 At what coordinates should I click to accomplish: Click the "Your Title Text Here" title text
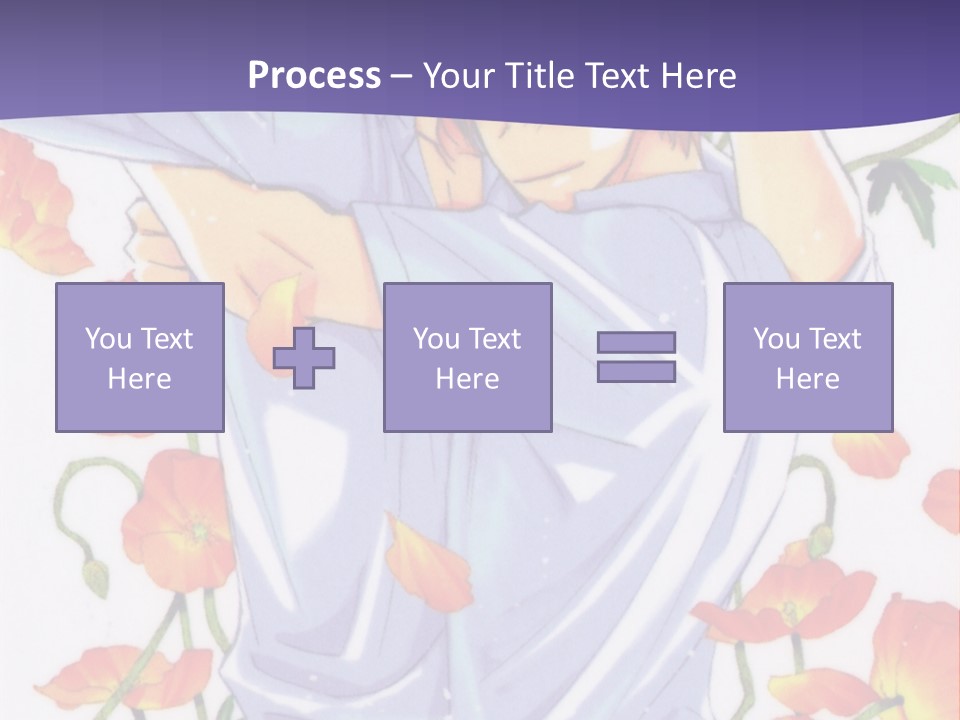coord(579,75)
